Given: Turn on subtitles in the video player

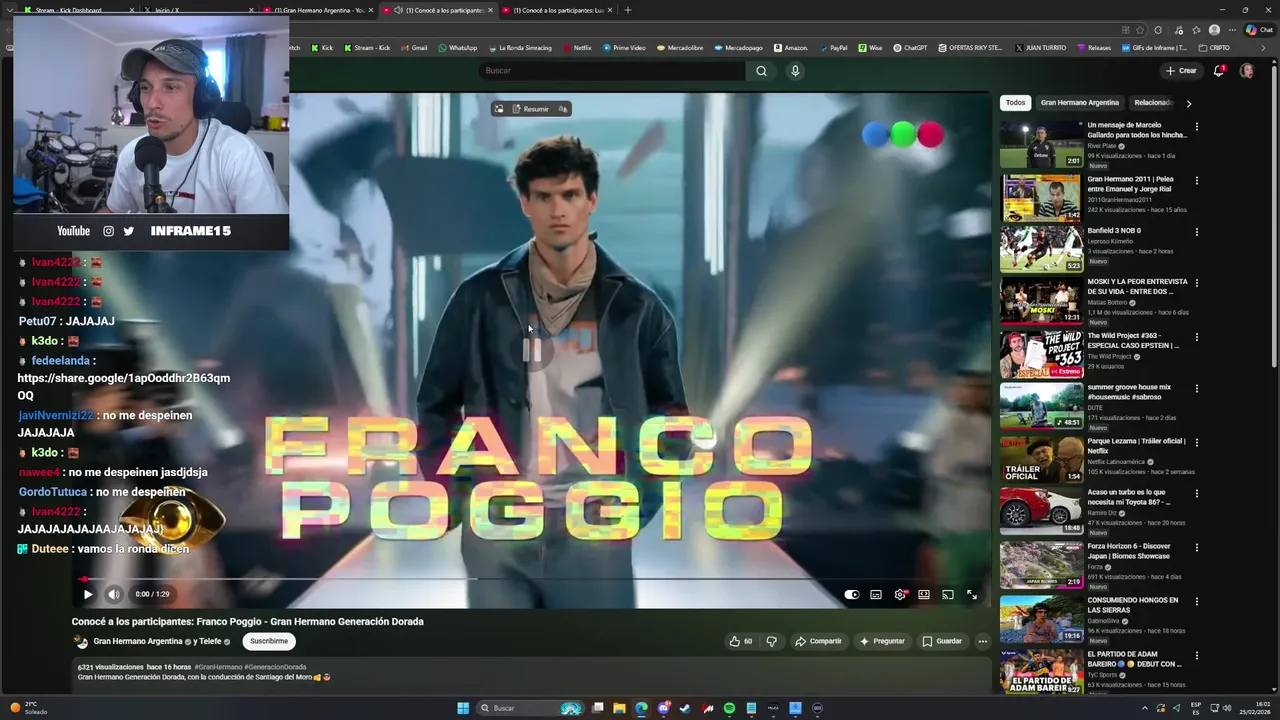Looking at the screenshot, I should pos(876,594).
